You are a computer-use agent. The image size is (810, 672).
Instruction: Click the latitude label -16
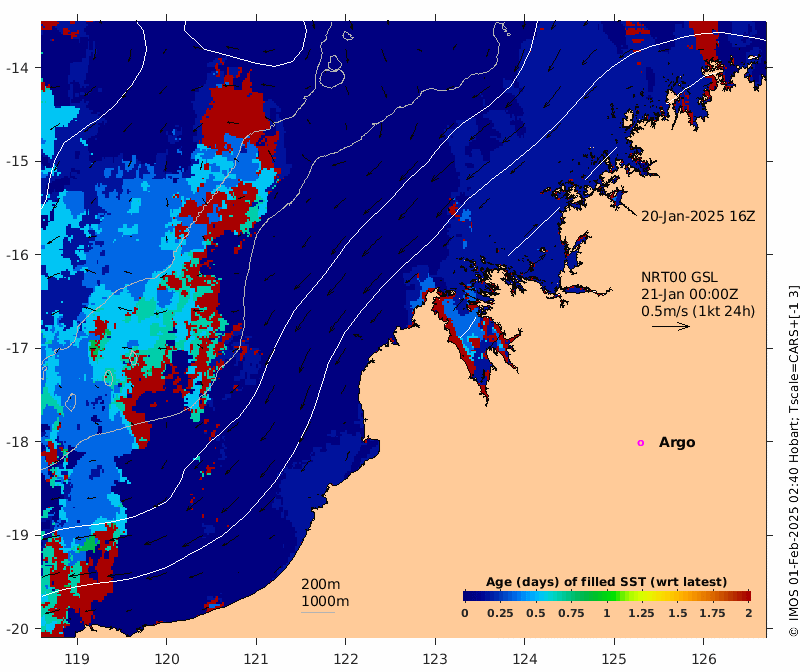click(x=17, y=255)
